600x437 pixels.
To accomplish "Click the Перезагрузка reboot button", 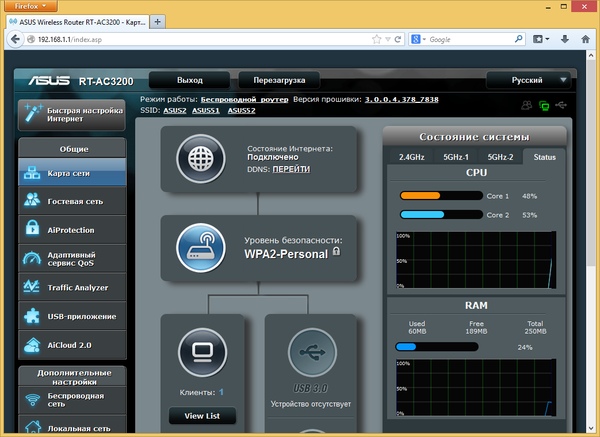I will click(x=279, y=80).
